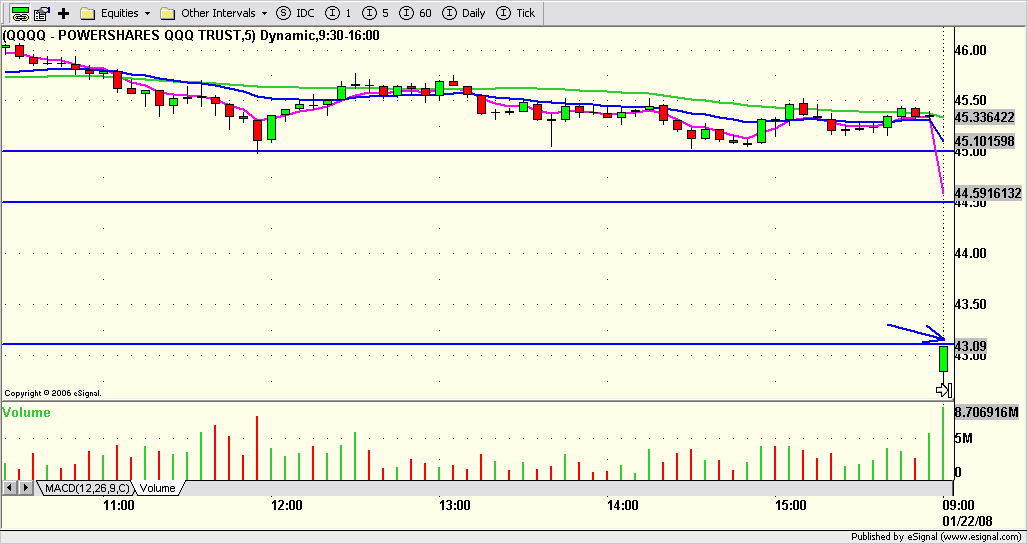The image size is (1027, 544).
Task: Click the 15:00 time axis label
Action: point(791,505)
